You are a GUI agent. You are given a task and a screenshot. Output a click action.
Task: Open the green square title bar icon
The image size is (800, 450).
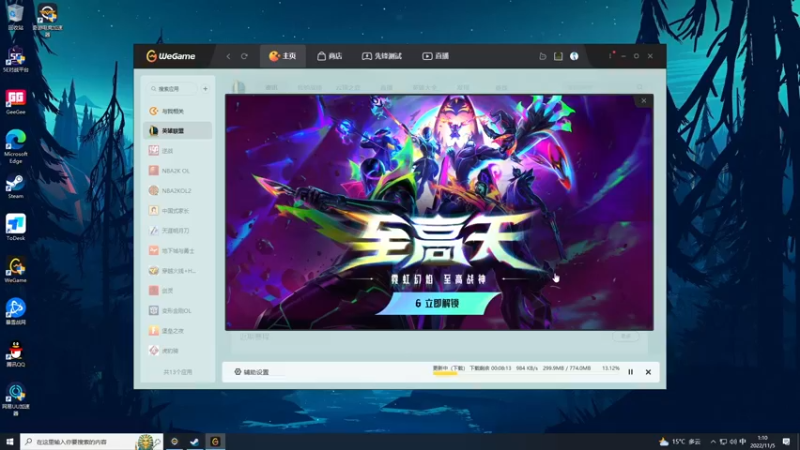coord(558,56)
